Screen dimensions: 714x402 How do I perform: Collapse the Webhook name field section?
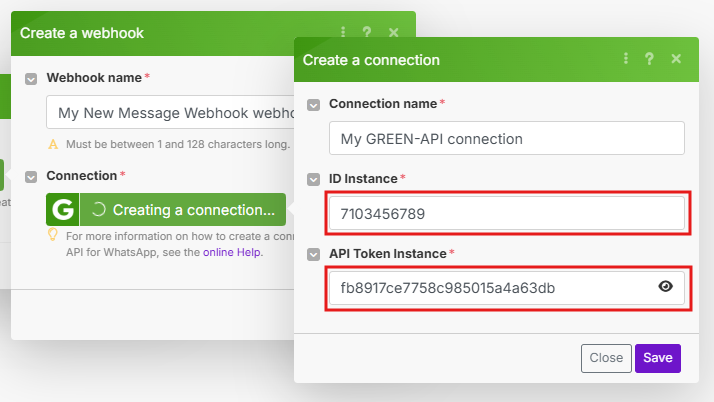[x=32, y=77]
